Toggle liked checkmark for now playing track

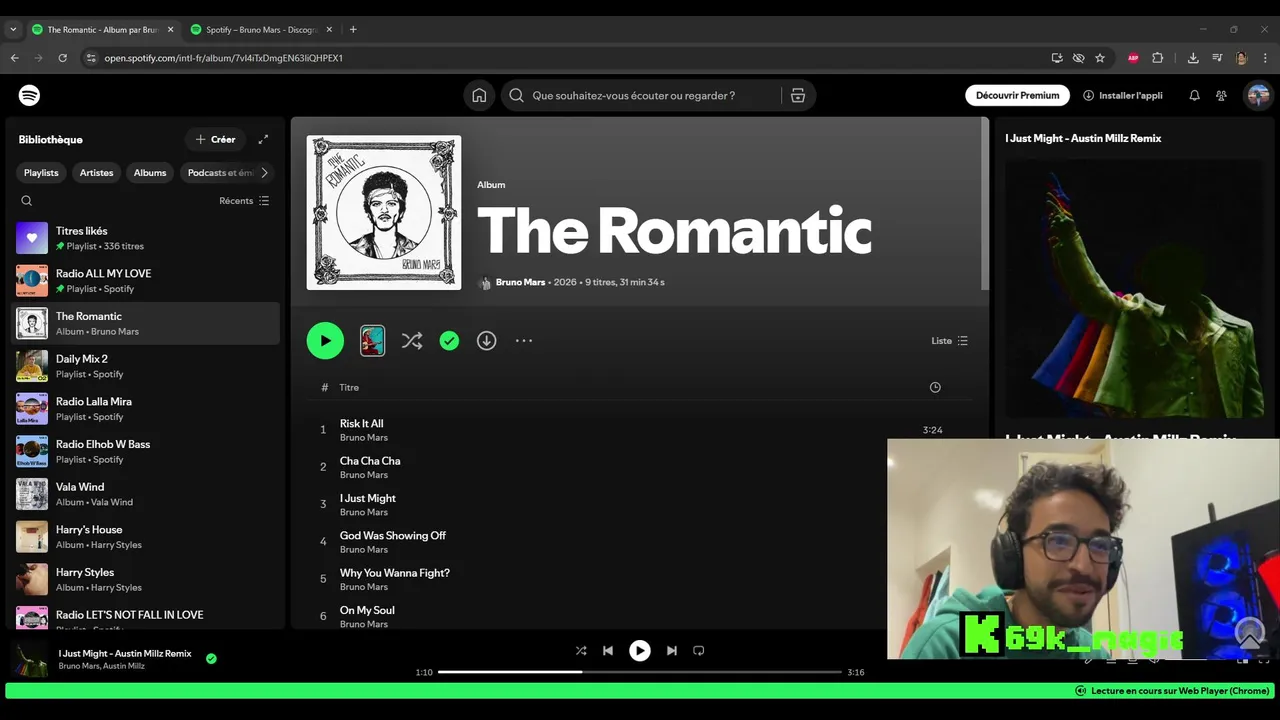pyautogui.click(x=211, y=658)
